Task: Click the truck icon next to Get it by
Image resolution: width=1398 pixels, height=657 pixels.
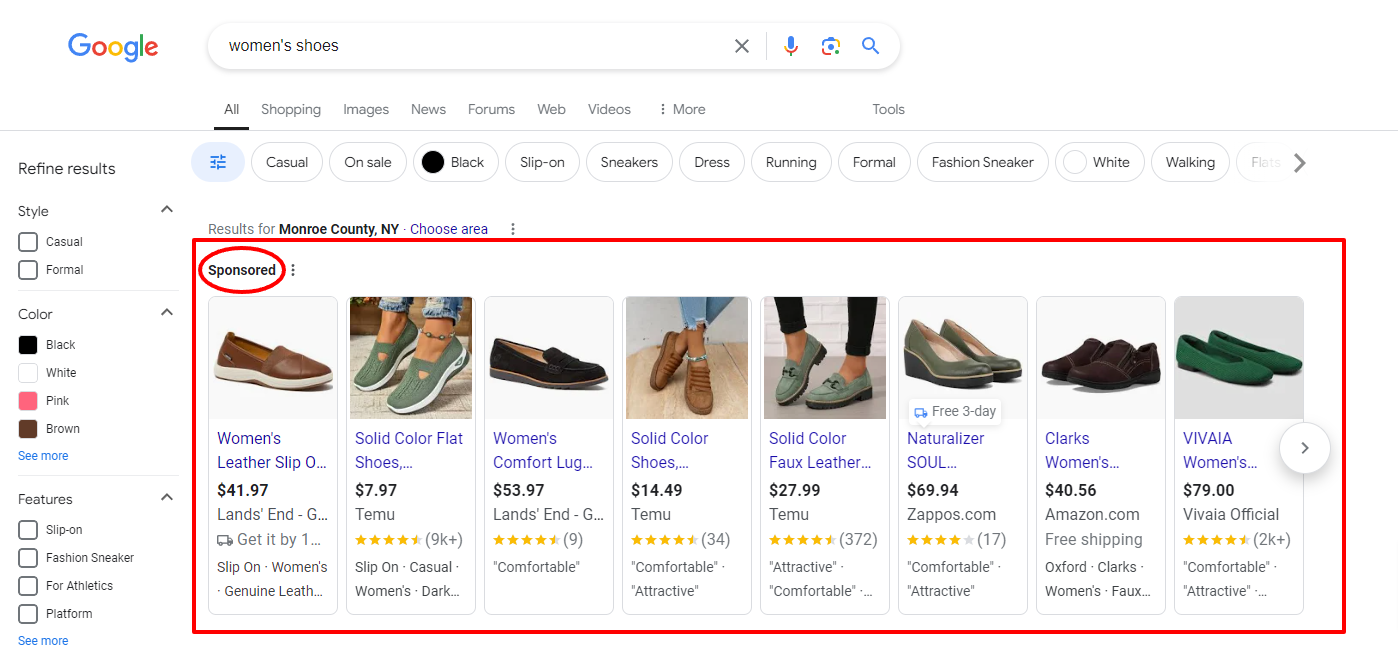Action: coord(225,539)
